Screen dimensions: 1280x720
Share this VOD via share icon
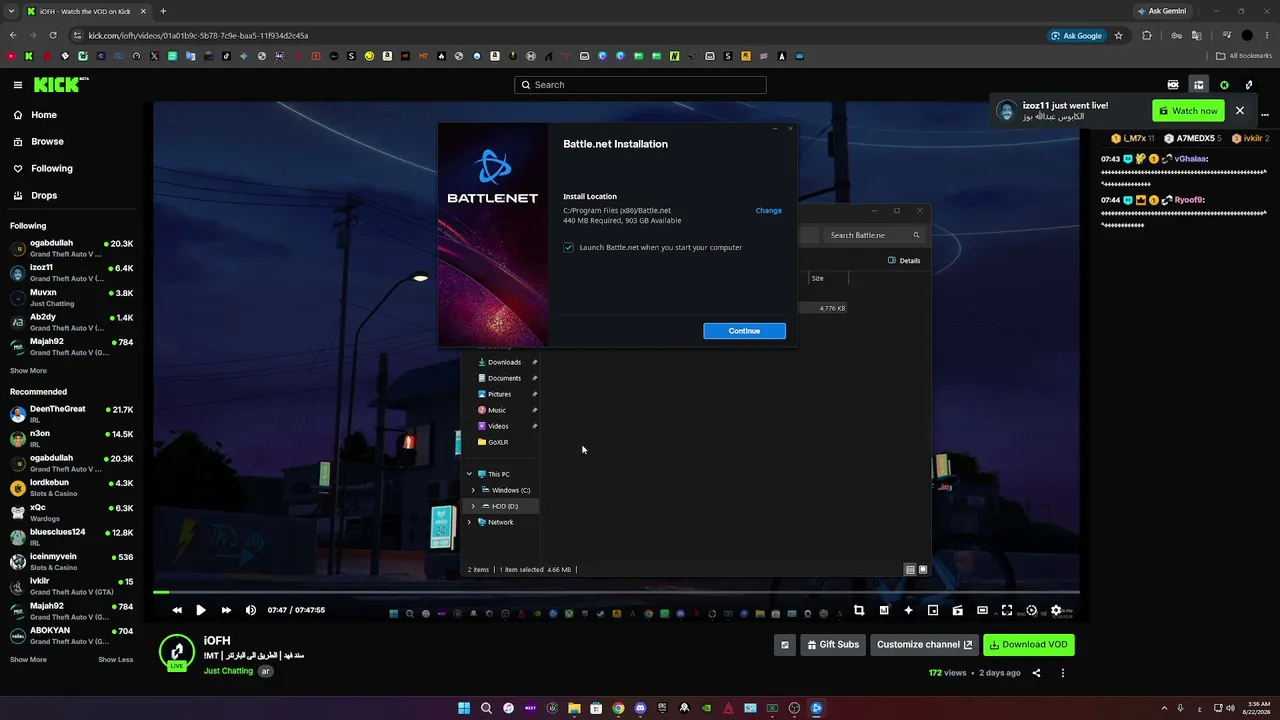pyautogui.click(x=1036, y=673)
